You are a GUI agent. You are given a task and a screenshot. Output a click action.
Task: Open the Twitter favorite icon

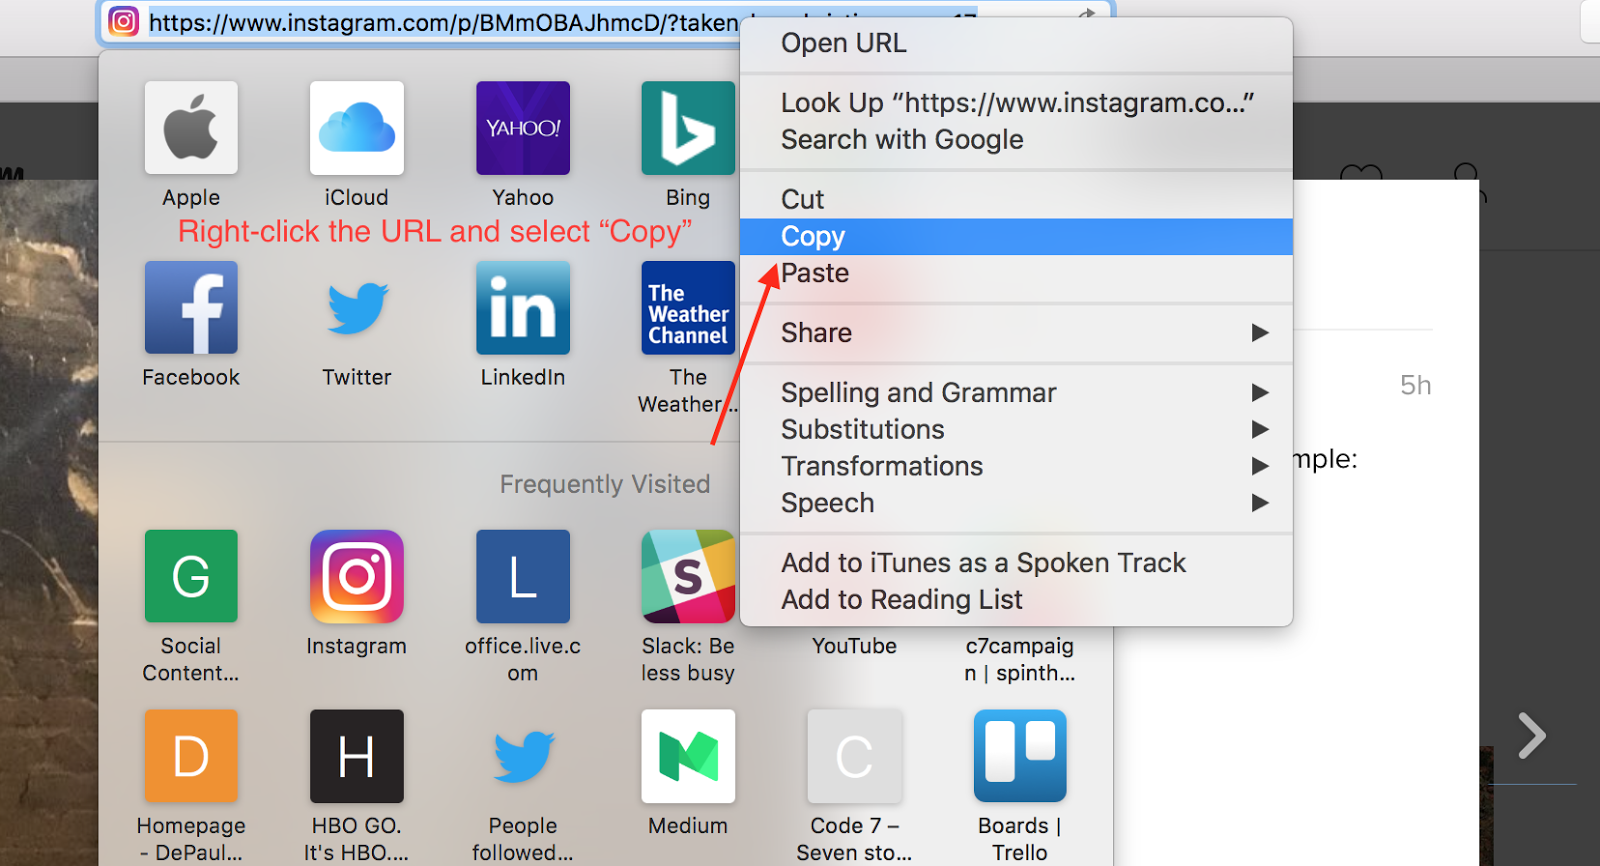[357, 308]
